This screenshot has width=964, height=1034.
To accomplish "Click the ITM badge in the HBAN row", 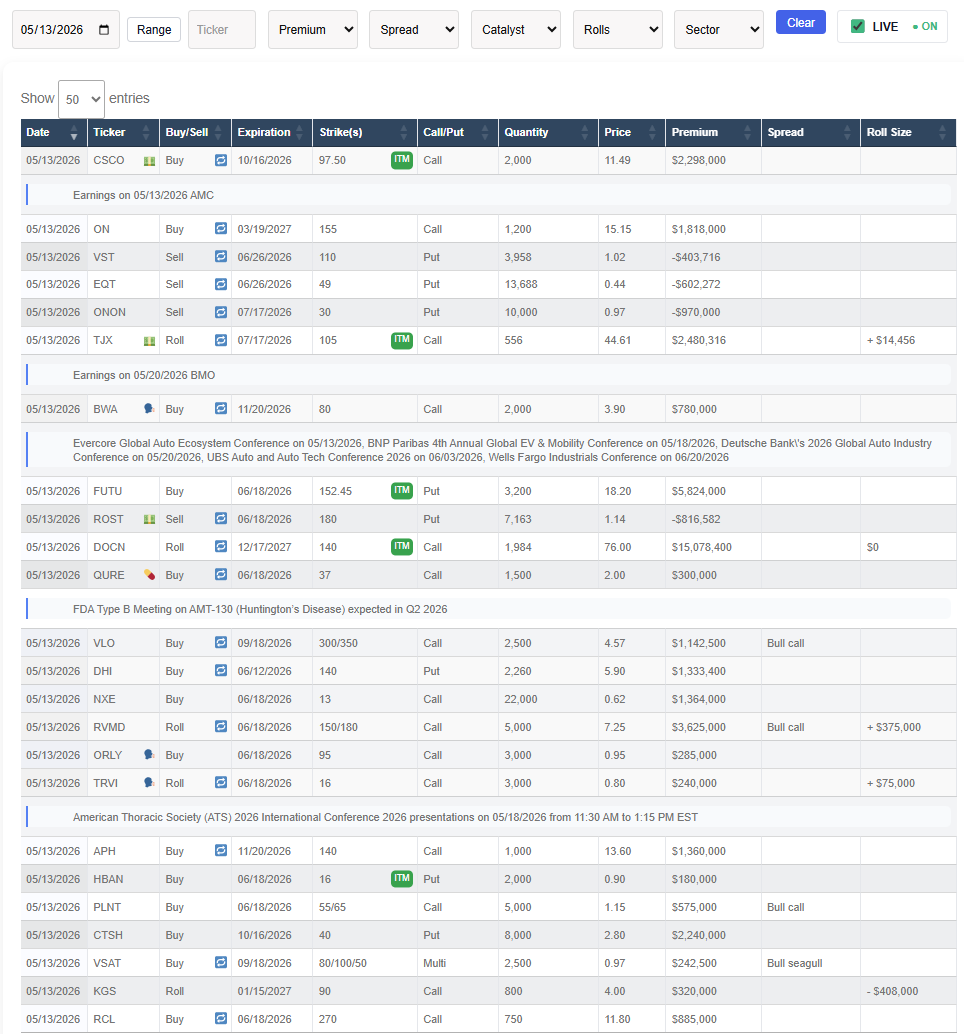I will pyautogui.click(x=402, y=878).
